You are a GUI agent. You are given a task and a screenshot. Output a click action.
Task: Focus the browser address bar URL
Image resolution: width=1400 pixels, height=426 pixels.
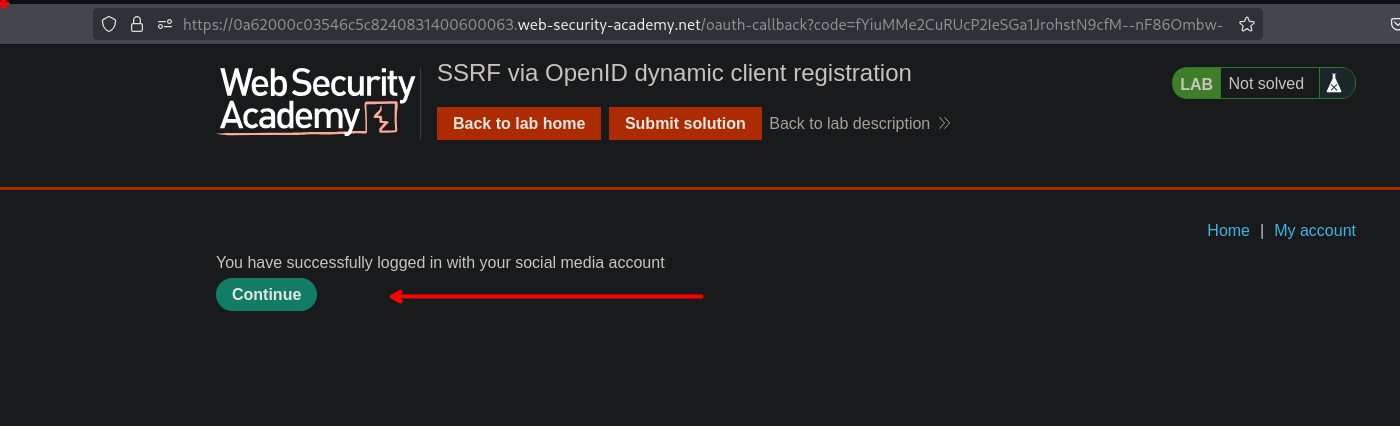coord(700,24)
